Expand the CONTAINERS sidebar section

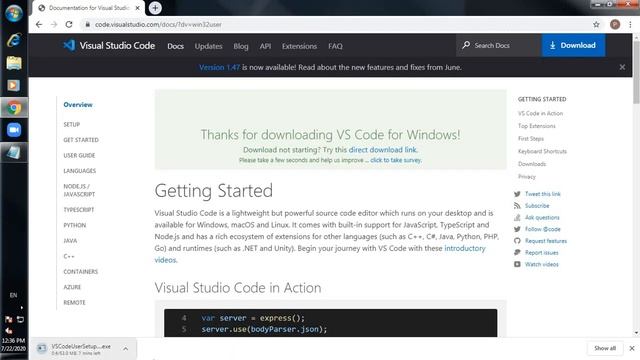tap(80, 272)
